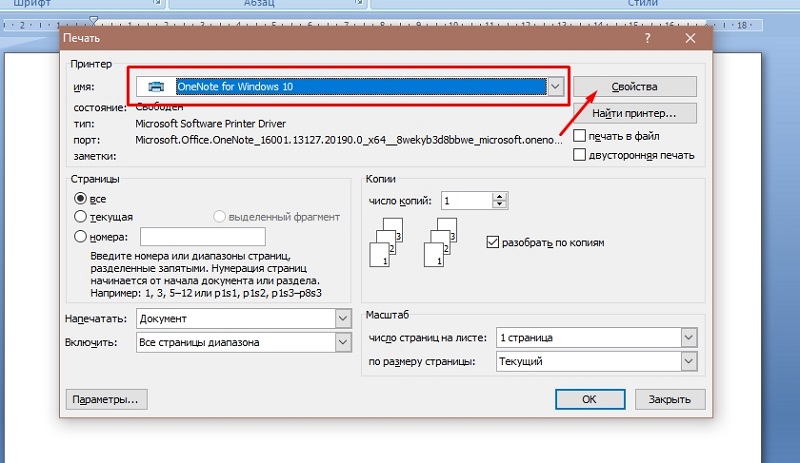Uncheck 'разобрать по копиям' option
This screenshot has height=463, width=800.
[492, 242]
